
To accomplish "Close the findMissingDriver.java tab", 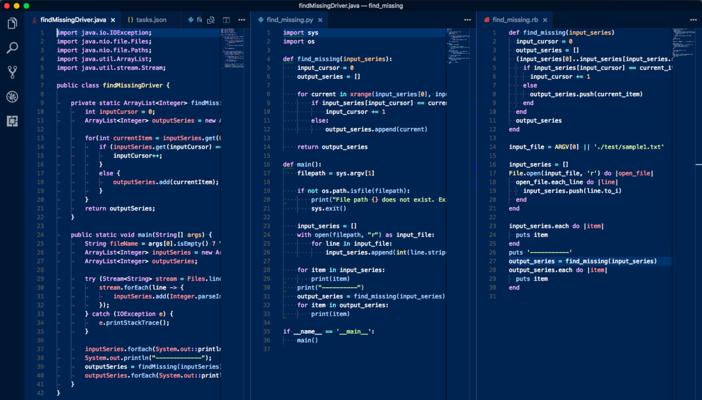I will (x=113, y=20).
